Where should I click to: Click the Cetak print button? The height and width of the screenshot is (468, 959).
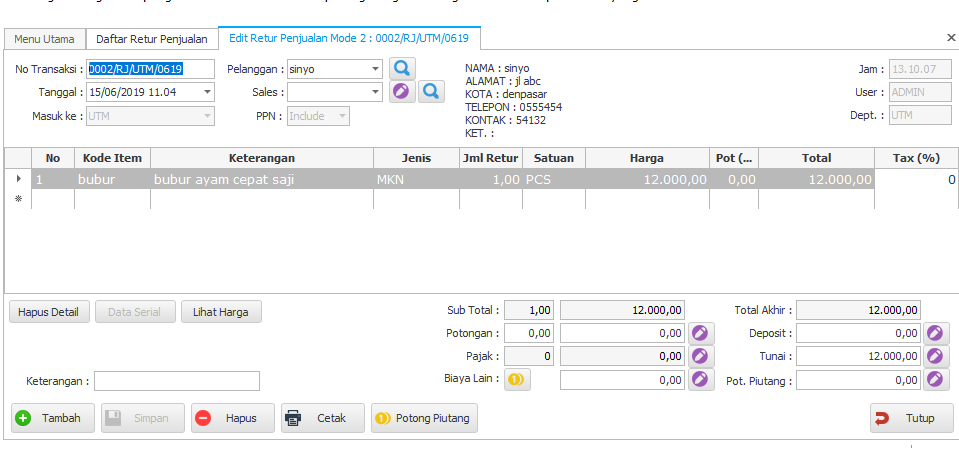tap(323, 418)
